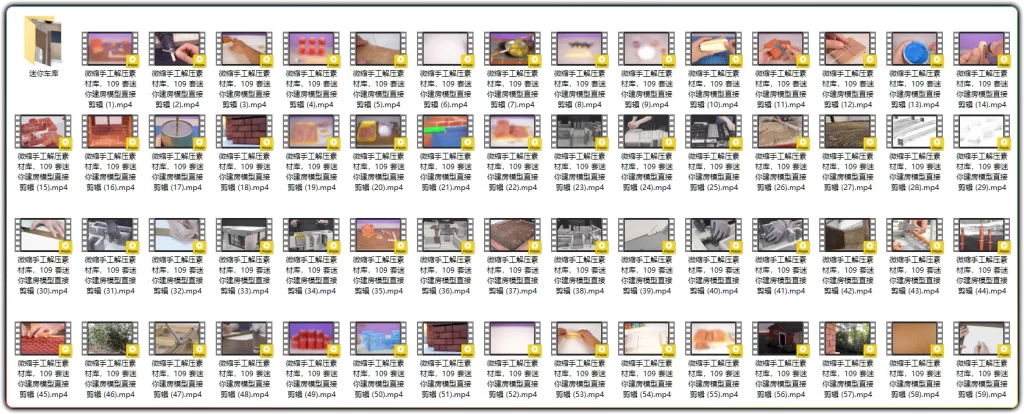
Task: Select video thumbnail 剪辑 (49).mp4
Action: tap(312, 339)
